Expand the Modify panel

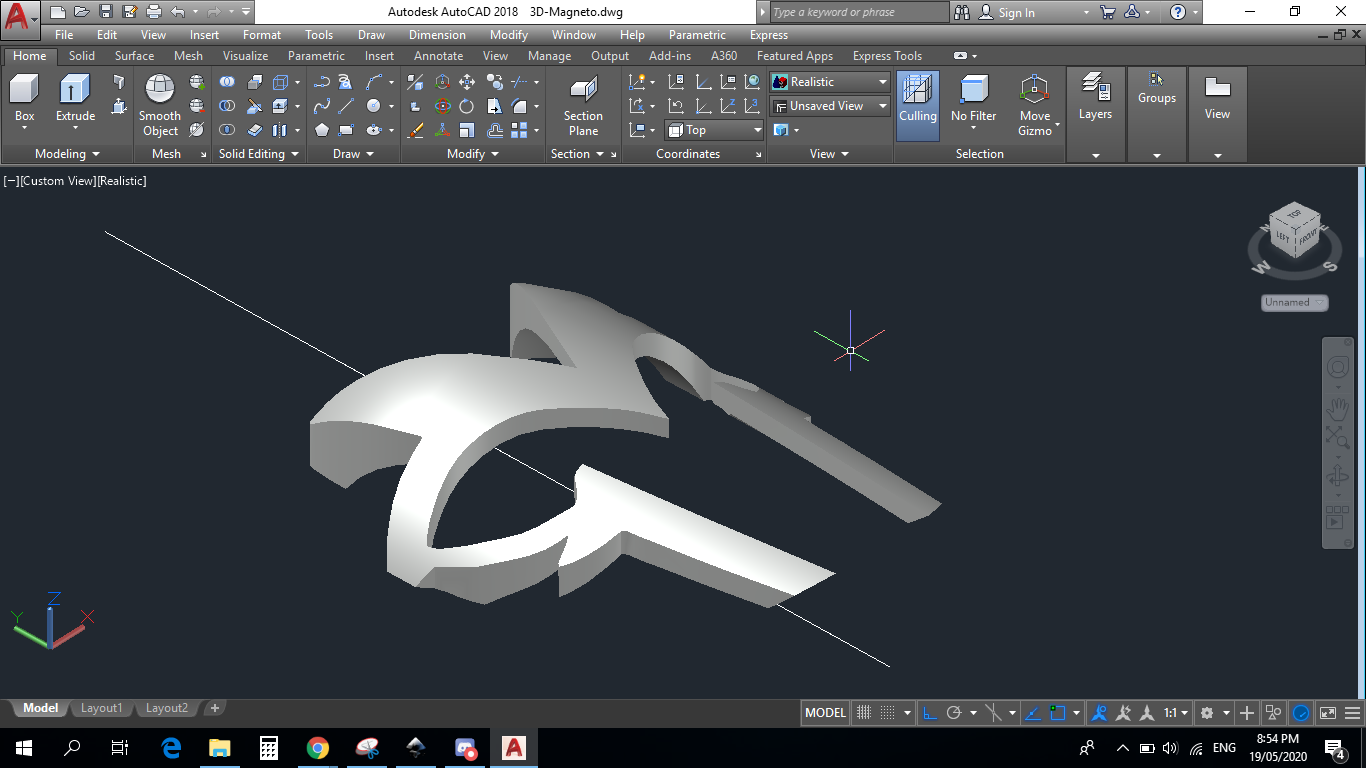tap(473, 154)
